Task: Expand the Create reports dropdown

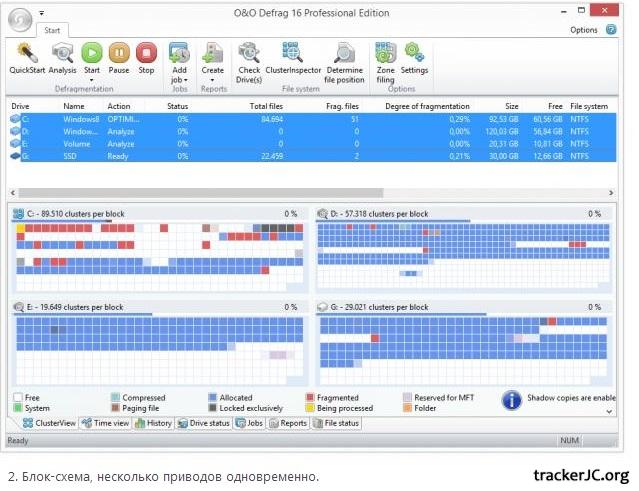Action: pyautogui.click(x=212, y=80)
